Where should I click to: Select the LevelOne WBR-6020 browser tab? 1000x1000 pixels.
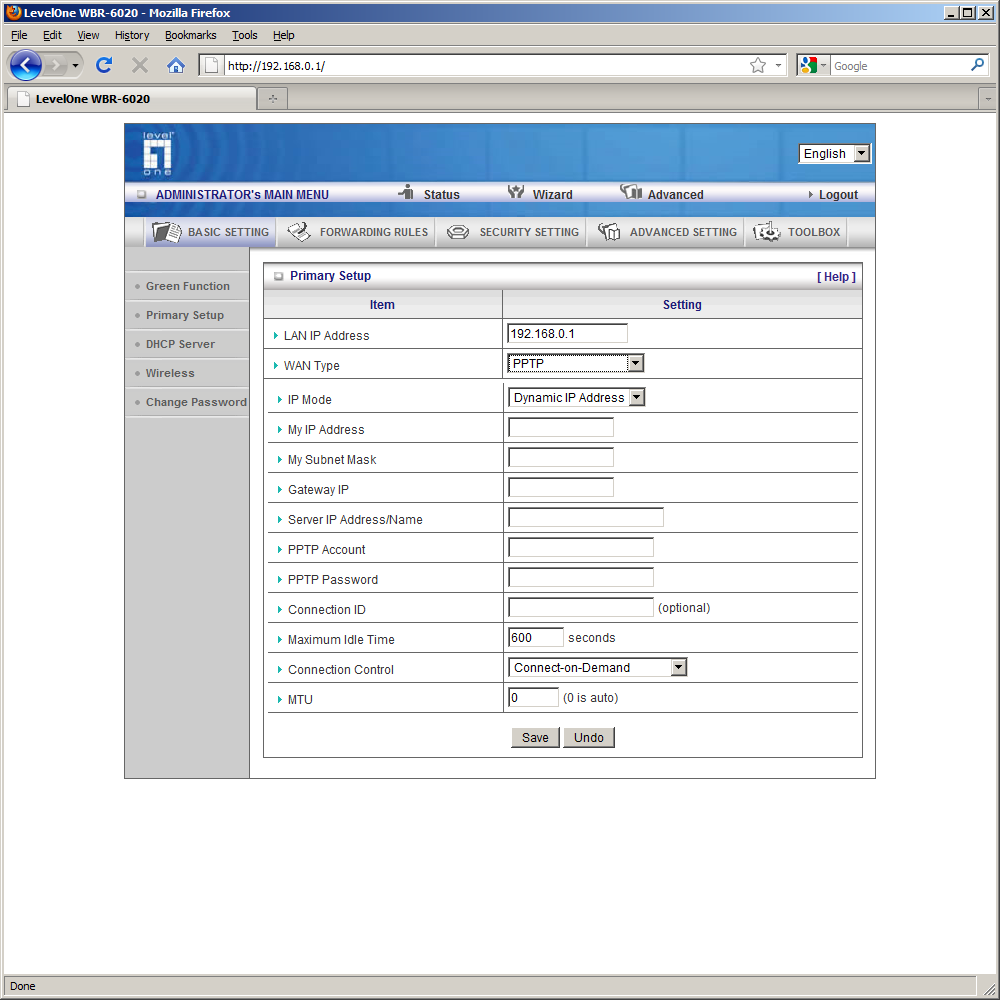[x=131, y=99]
